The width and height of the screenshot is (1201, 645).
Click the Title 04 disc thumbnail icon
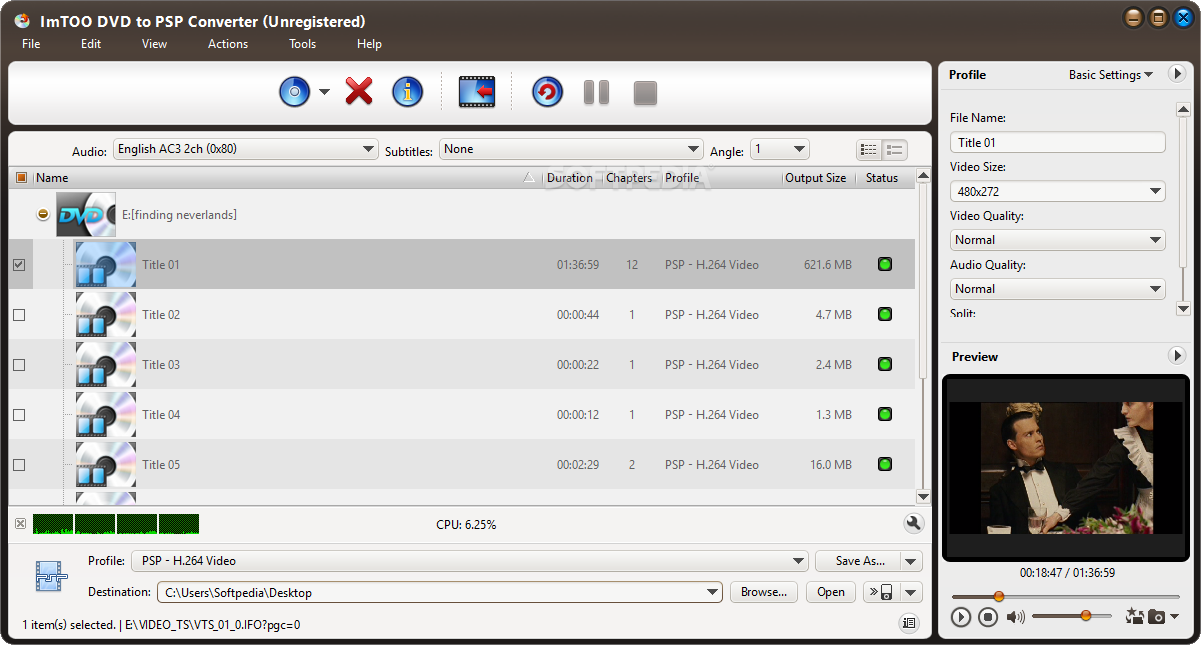[x=105, y=415]
